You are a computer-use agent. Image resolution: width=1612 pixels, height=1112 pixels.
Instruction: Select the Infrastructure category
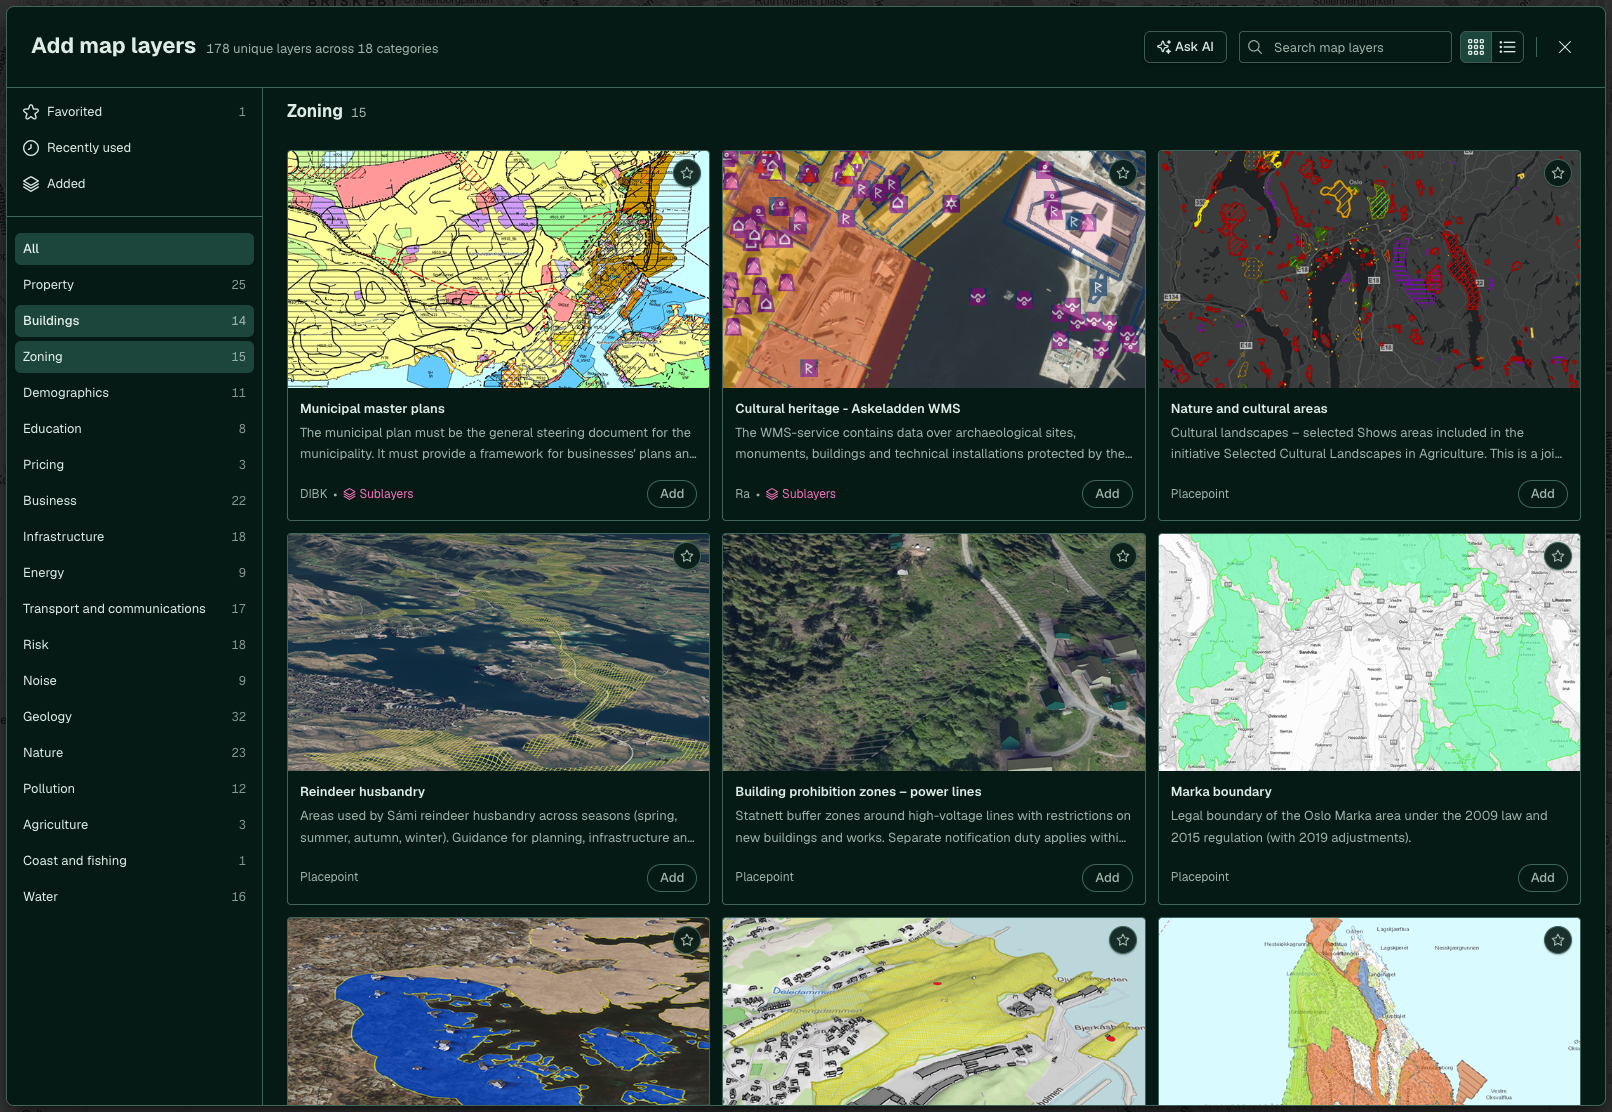point(134,537)
